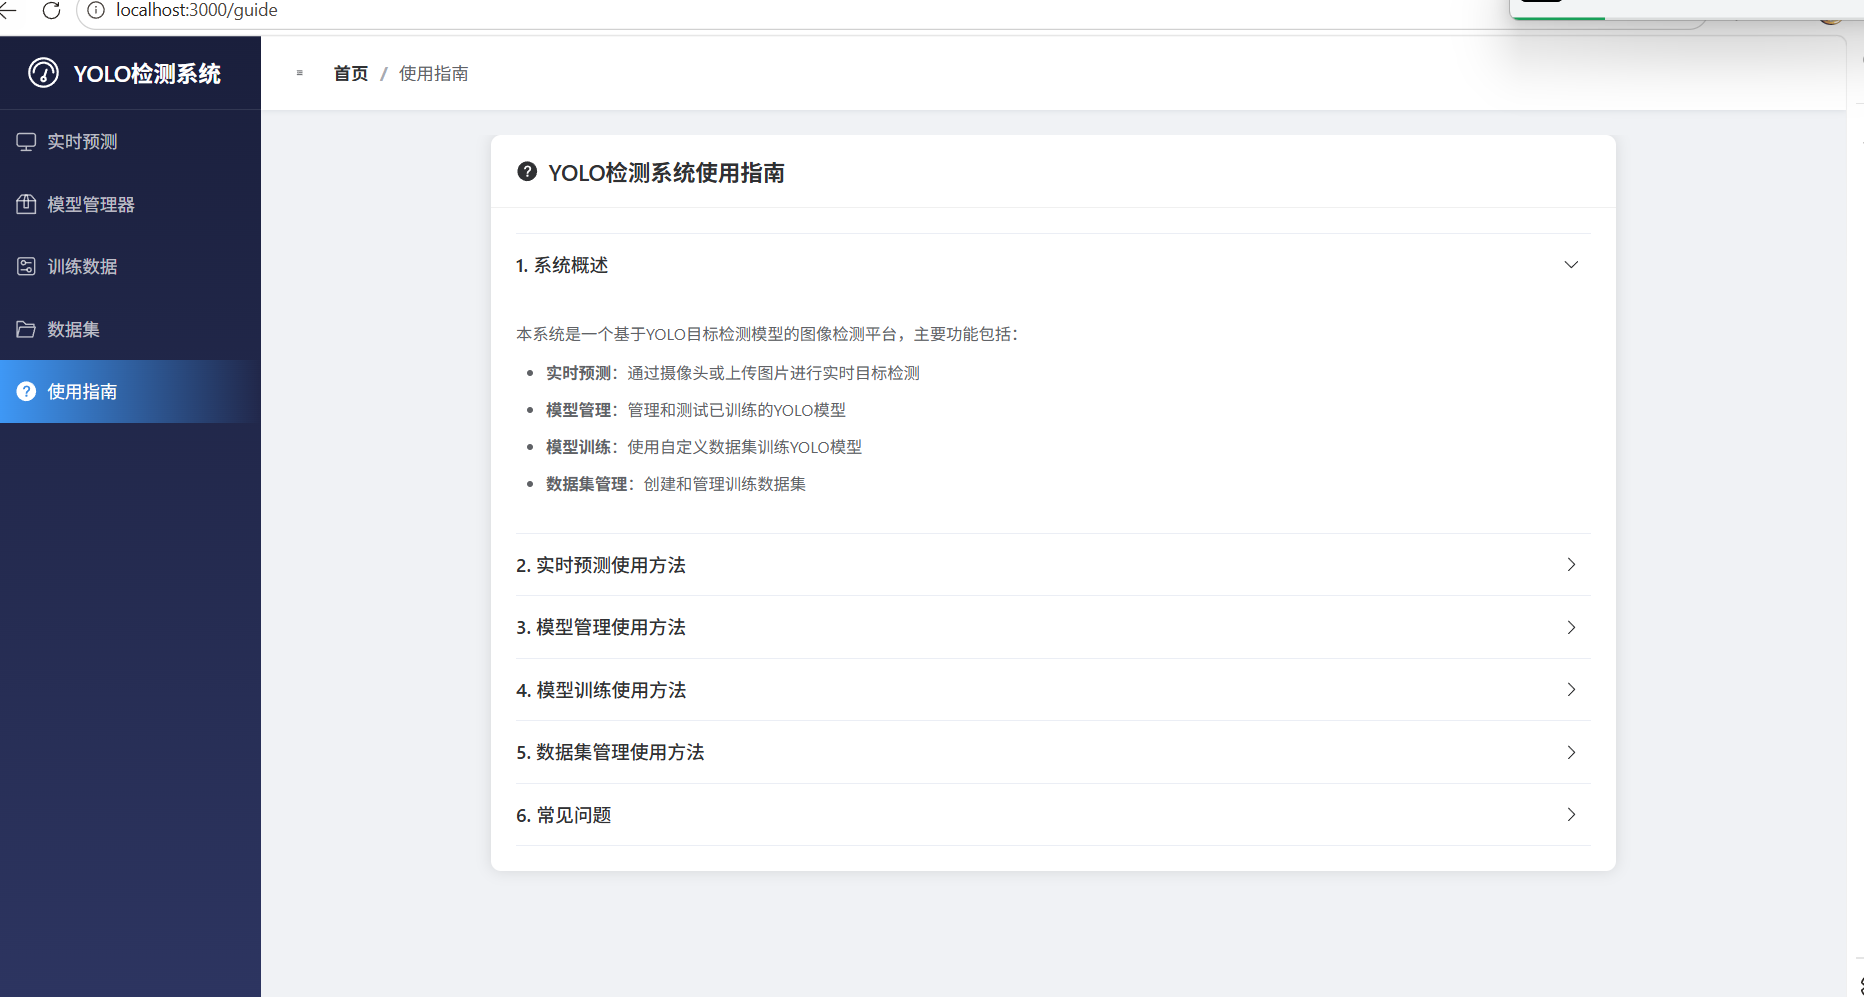Open the 模型管理器 menu item
1864x997 pixels.
pos(91,204)
